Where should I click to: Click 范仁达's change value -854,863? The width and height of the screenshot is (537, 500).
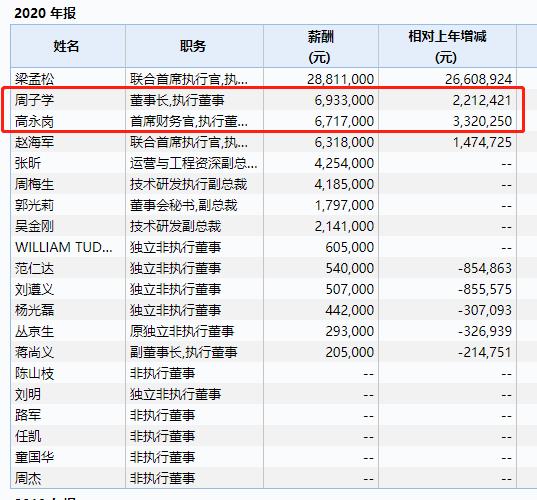[x=485, y=268]
